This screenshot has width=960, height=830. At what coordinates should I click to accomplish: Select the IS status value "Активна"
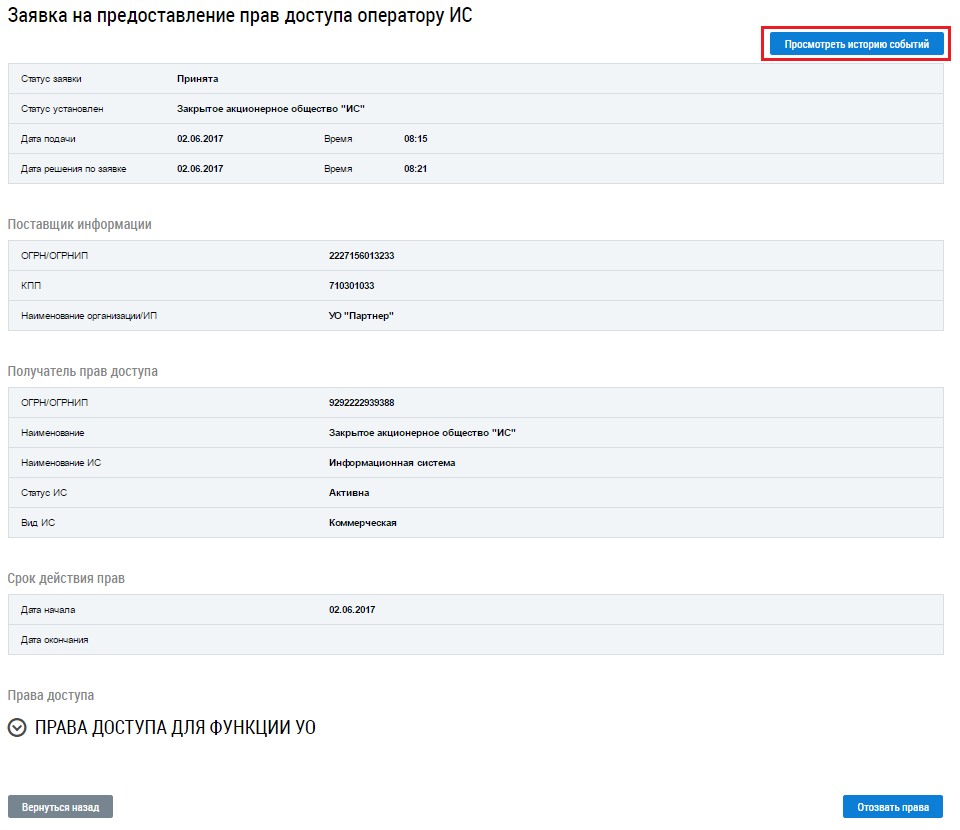tap(349, 493)
